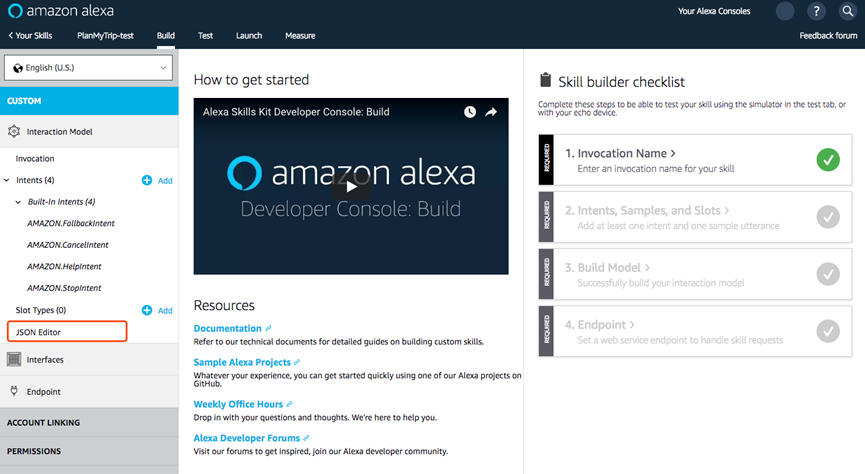Click the external link icon after Sample Alexa Projects
This screenshot has height=474, width=865.
pyautogui.click(x=297, y=362)
